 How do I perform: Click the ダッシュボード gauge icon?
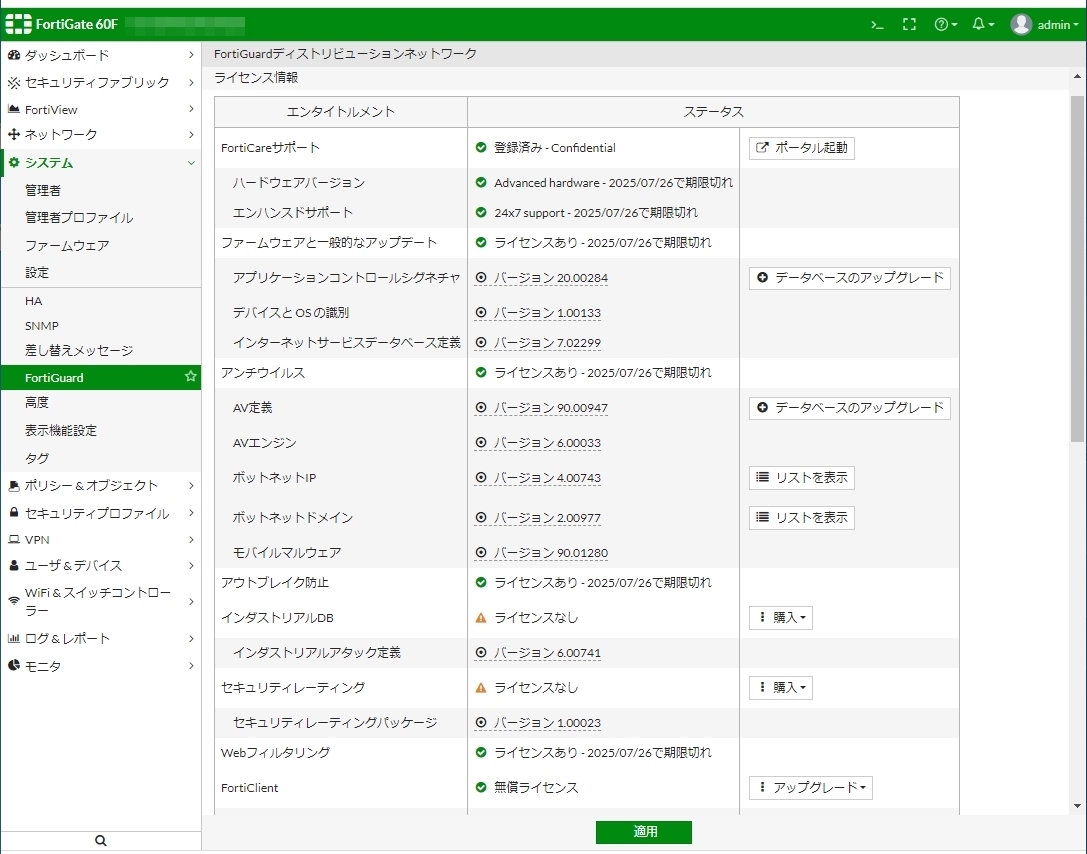pyautogui.click(x=13, y=55)
